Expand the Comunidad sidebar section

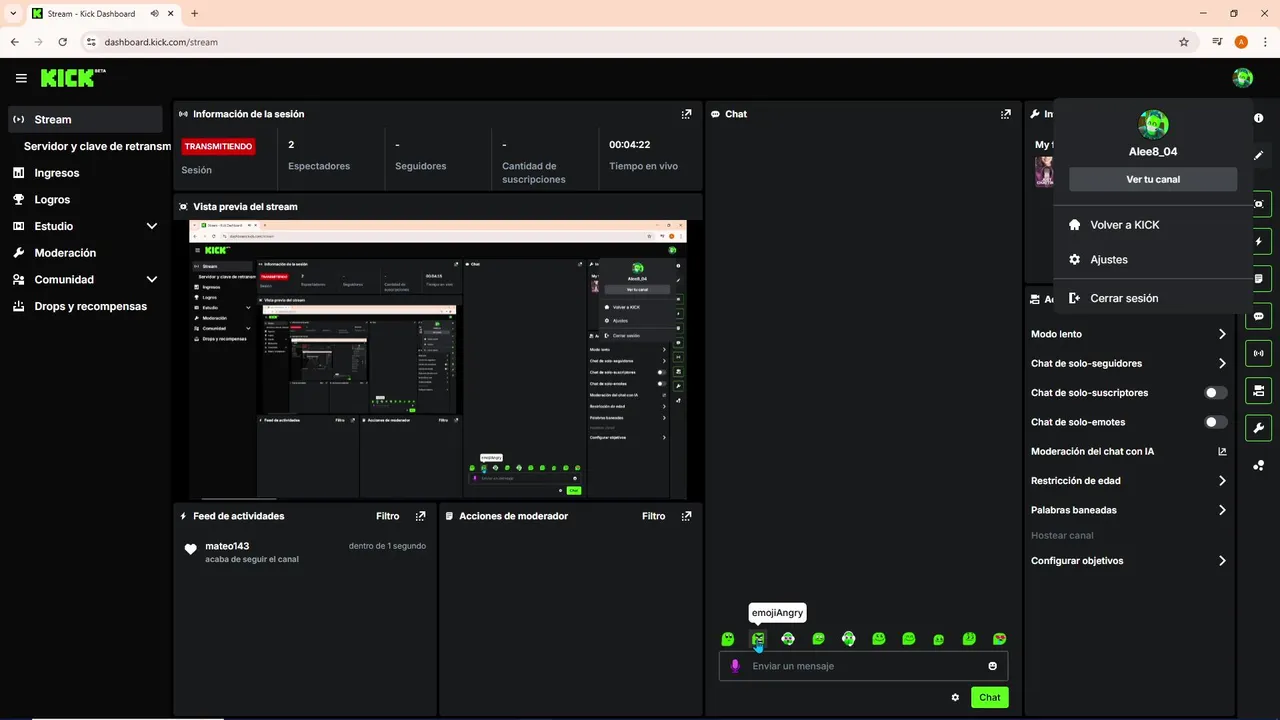point(152,280)
